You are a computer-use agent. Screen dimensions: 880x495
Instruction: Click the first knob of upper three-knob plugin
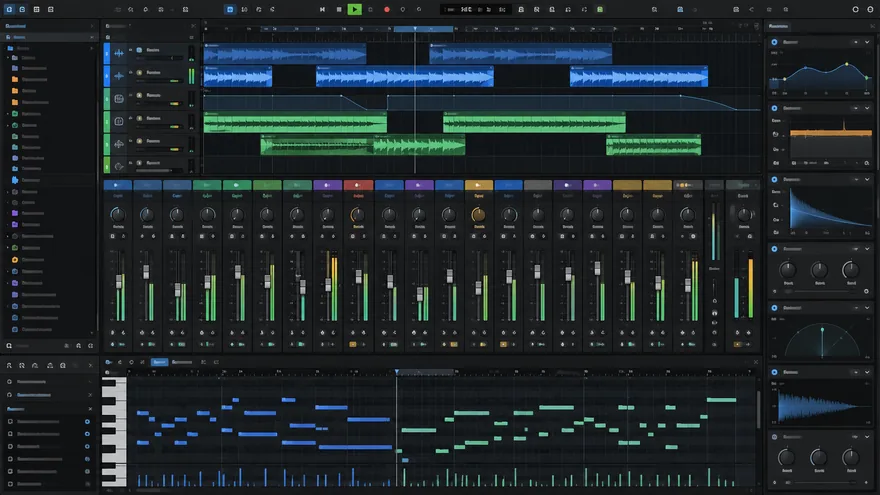788,271
